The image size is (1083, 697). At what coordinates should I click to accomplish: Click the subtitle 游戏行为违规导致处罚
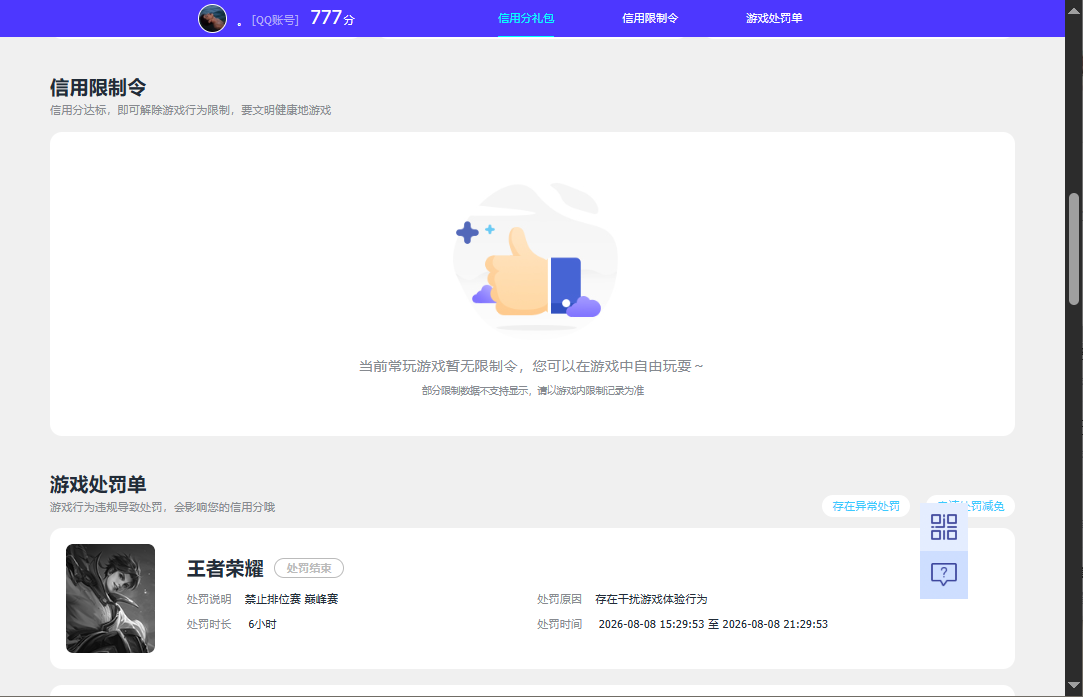[x=162, y=507]
